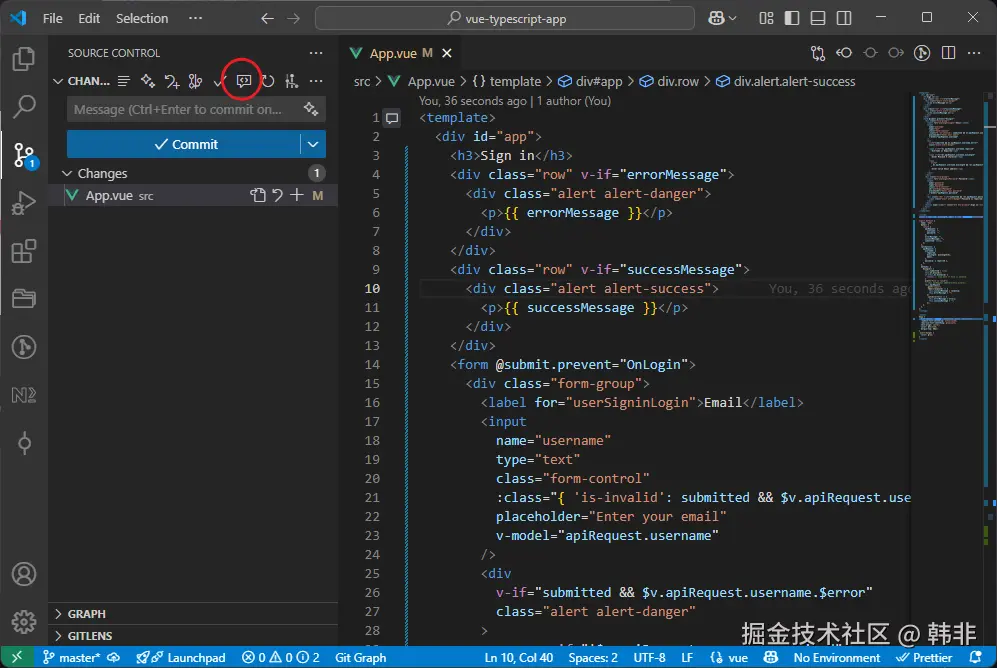Screen dimensions: 997x668
Task: Toggle the primary side bar layout button
Action: pos(793,18)
